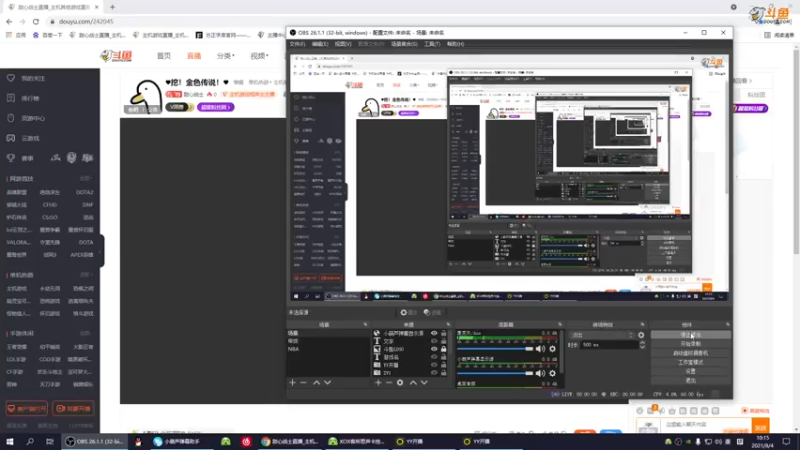Open scene transition properties gear
The width and height of the screenshot is (800, 450).
[641, 335]
